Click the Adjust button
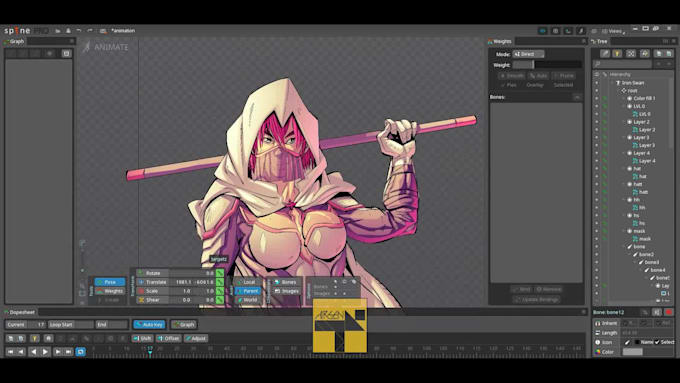Image resolution: width=680 pixels, height=383 pixels. point(196,338)
